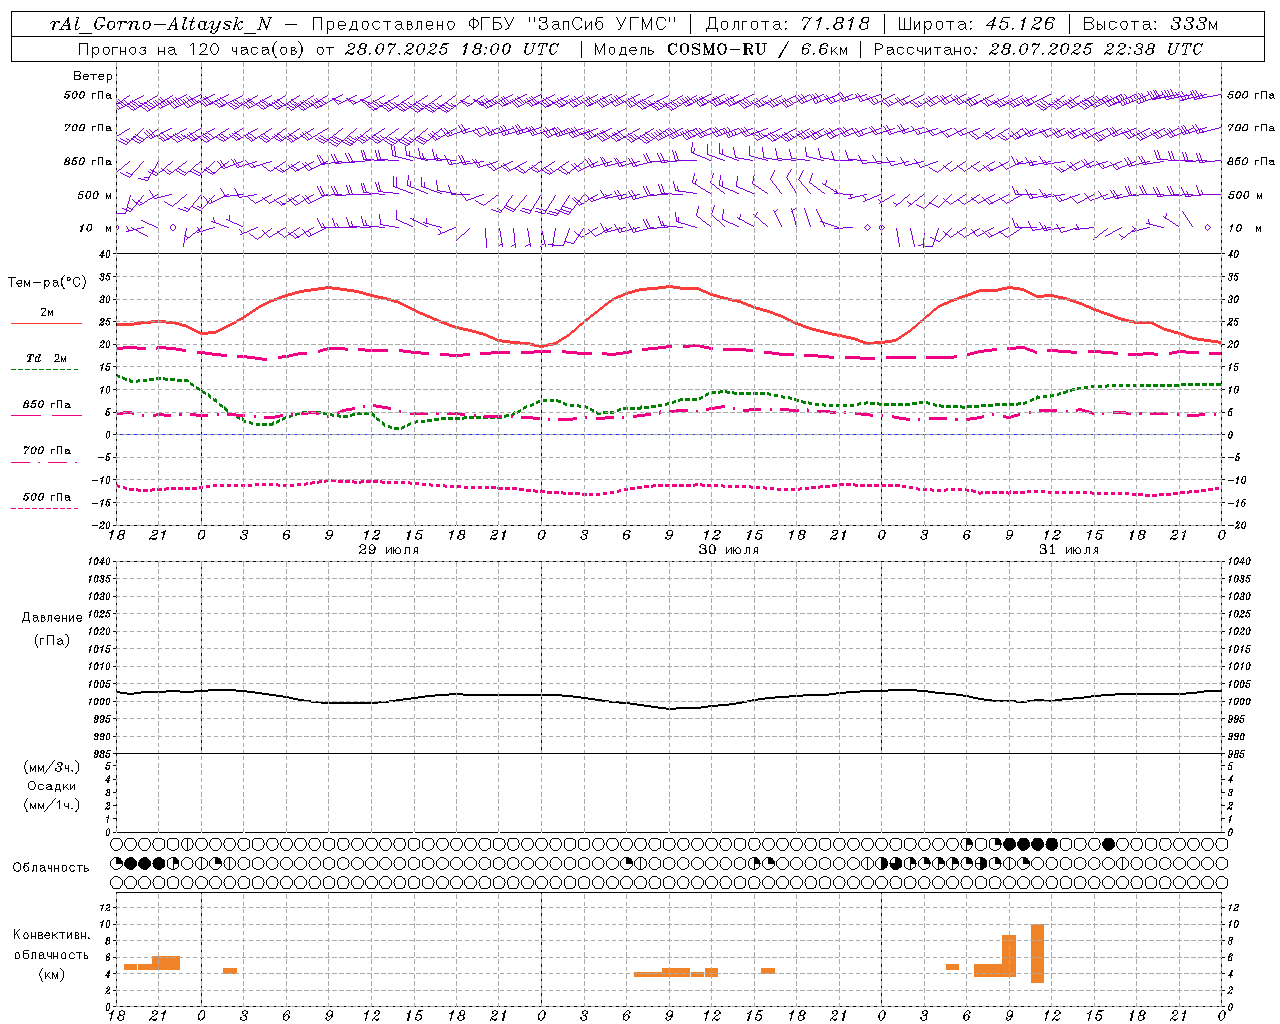
Task: Click the 29 июля date label
Action: (x=389, y=550)
